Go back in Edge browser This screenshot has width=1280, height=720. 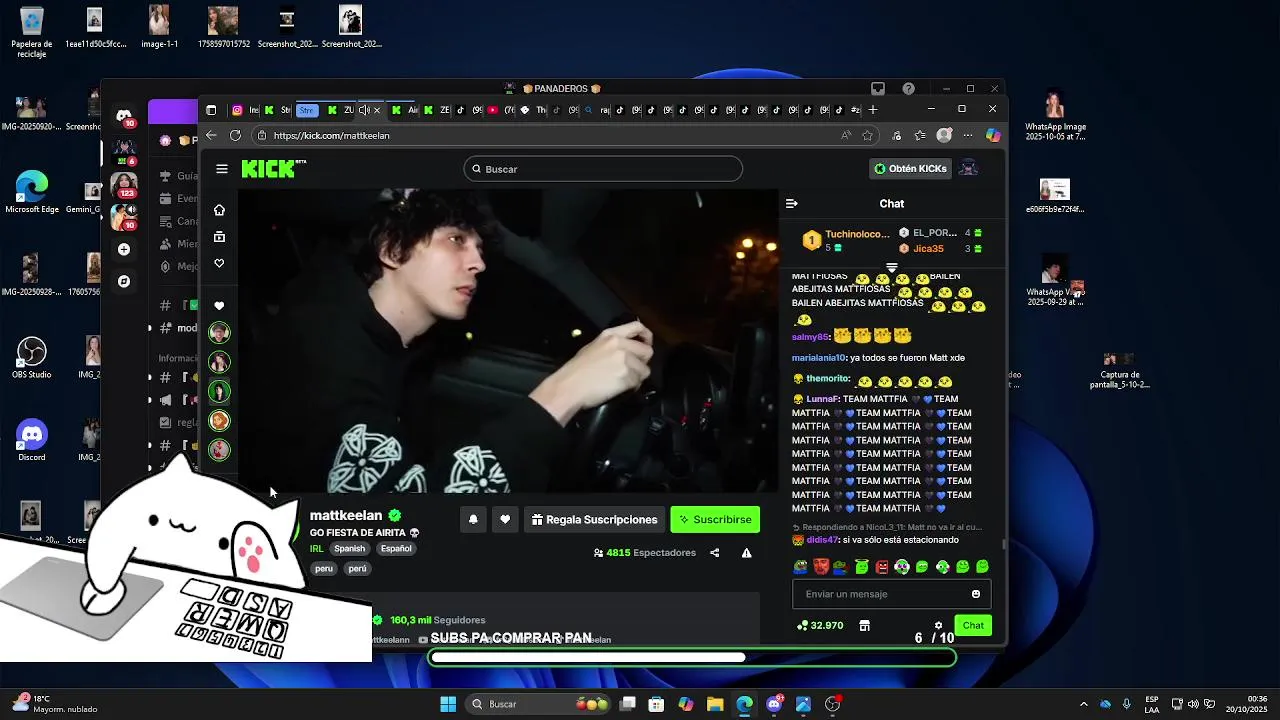tap(211, 135)
